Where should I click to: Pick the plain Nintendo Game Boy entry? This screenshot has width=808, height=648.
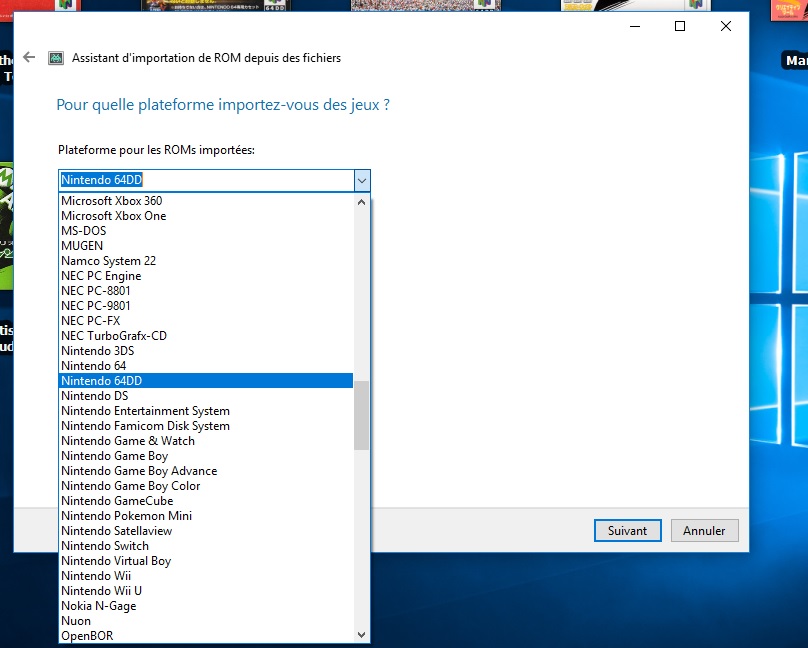(x=206, y=455)
